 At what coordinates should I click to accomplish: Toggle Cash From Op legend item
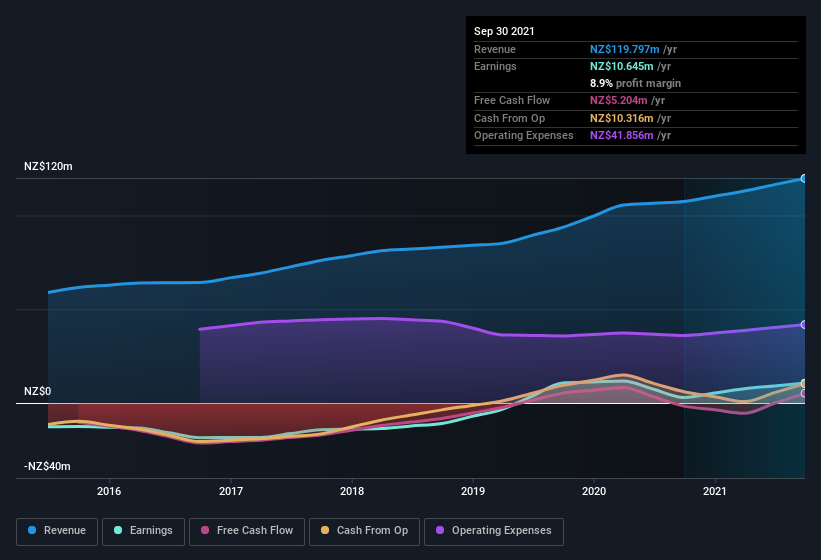[364, 531]
